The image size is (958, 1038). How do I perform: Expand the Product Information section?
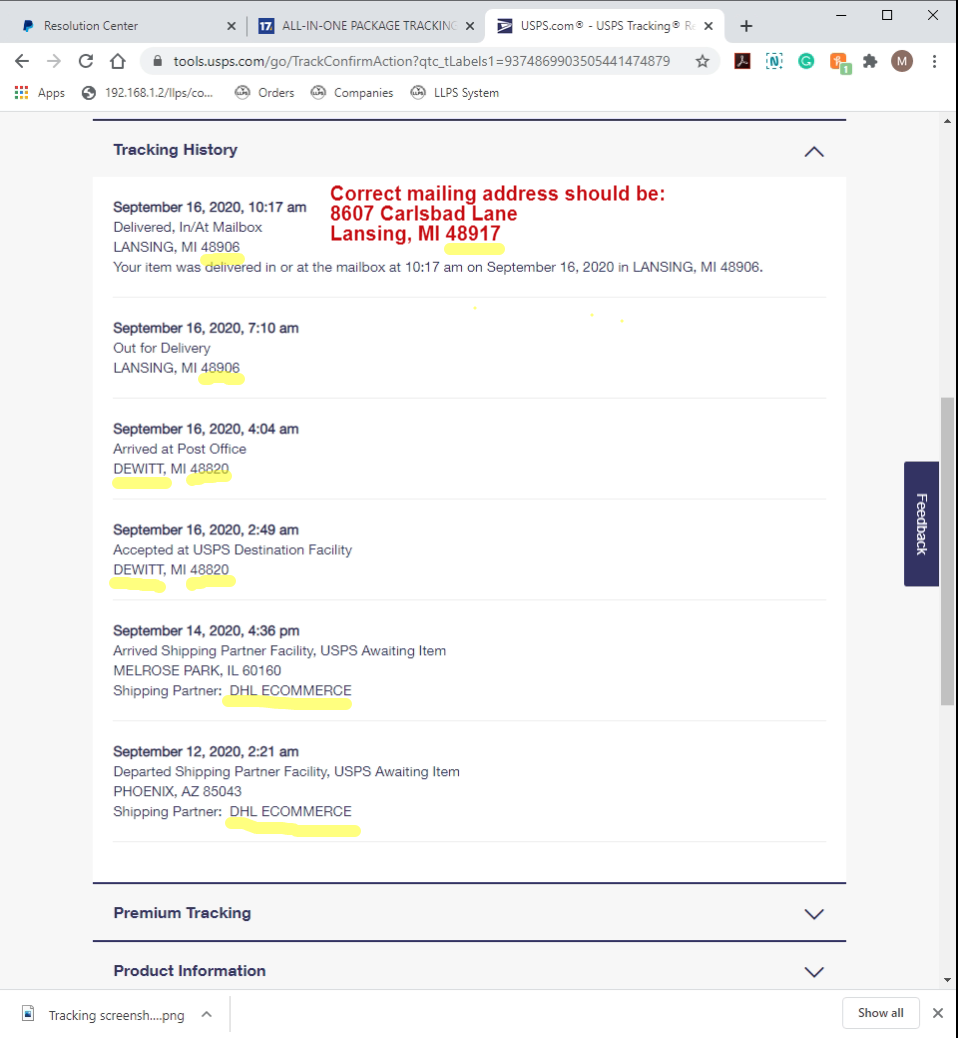[x=814, y=971]
